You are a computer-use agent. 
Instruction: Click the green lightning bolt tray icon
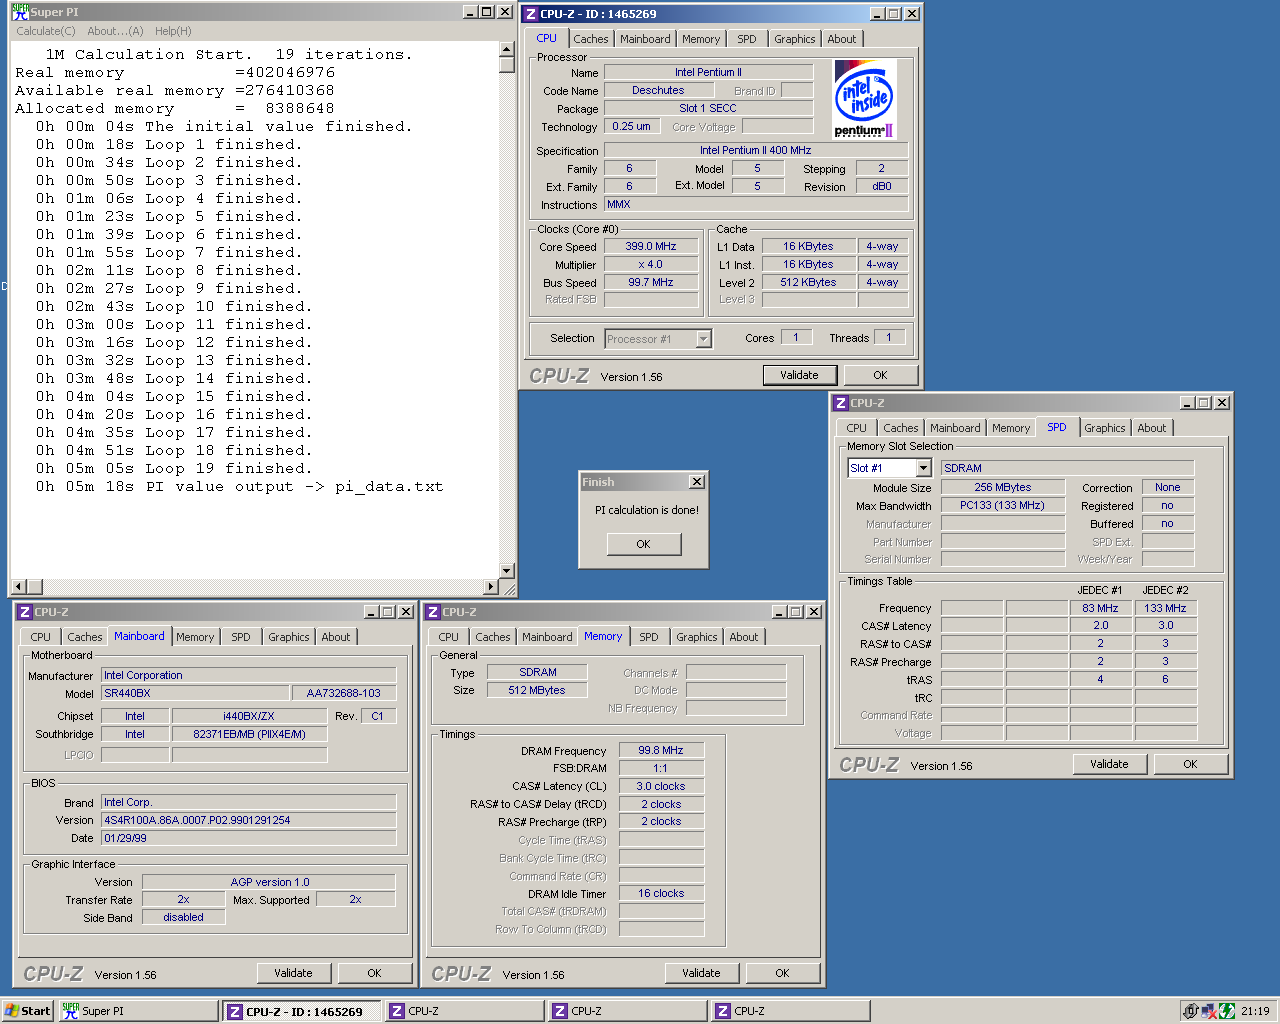point(1227,1011)
